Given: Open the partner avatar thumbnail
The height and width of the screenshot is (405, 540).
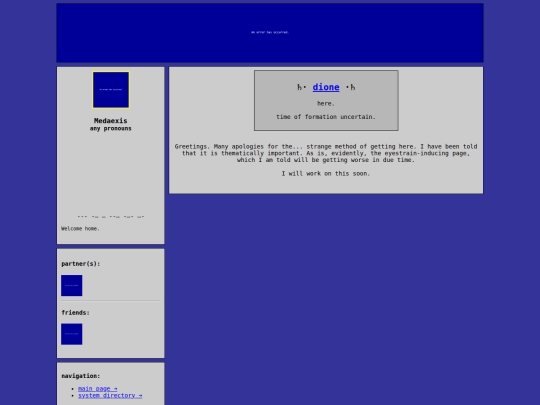Looking at the screenshot, I should click(72, 285).
